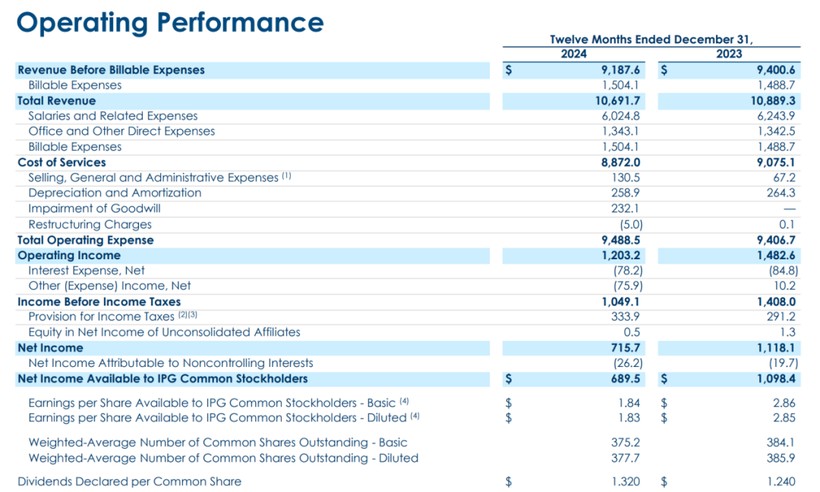Viewport: 820px width, 492px height.
Task: Click the Operating Performance heading
Action: [x=170, y=23]
